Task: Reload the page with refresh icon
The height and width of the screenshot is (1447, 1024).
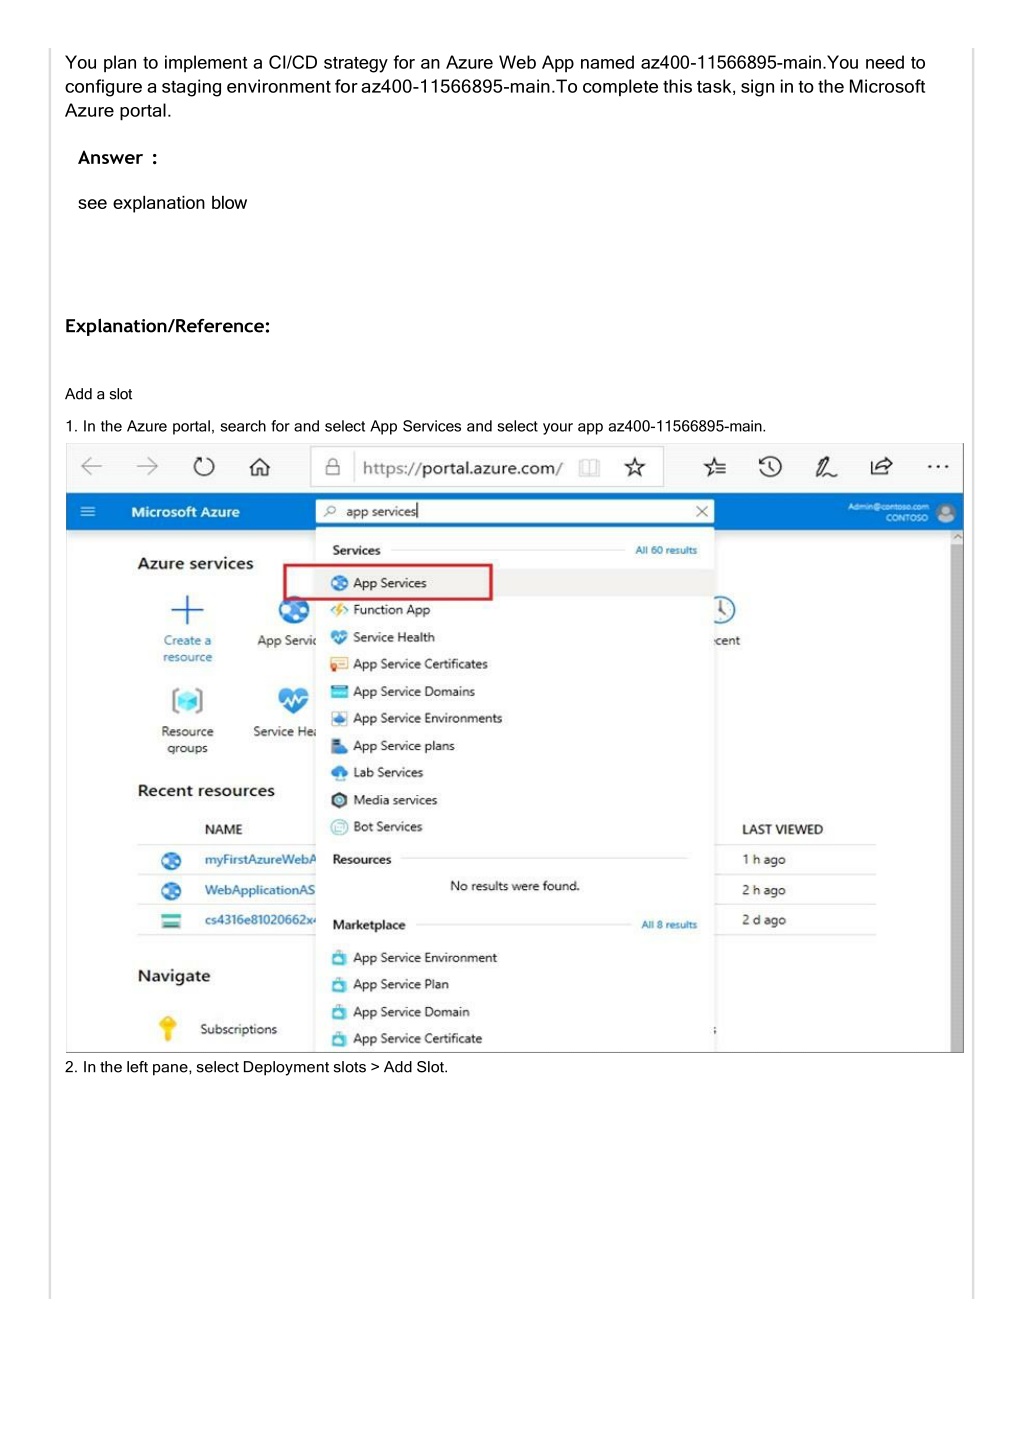Action: [204, 466]
